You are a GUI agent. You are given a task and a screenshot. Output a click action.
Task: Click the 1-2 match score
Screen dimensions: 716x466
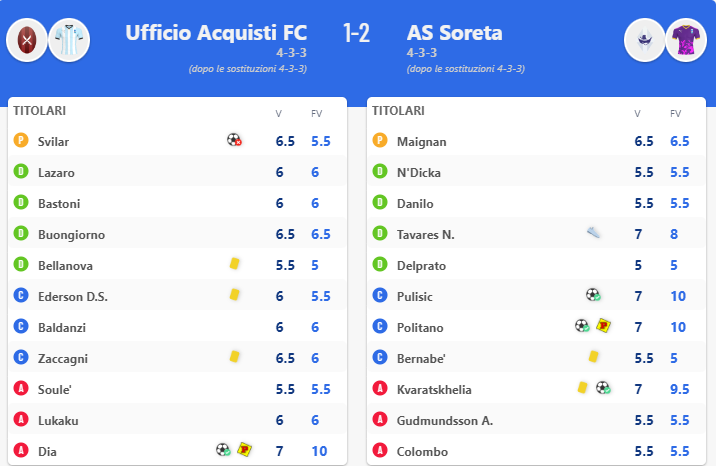coord(356,33)
